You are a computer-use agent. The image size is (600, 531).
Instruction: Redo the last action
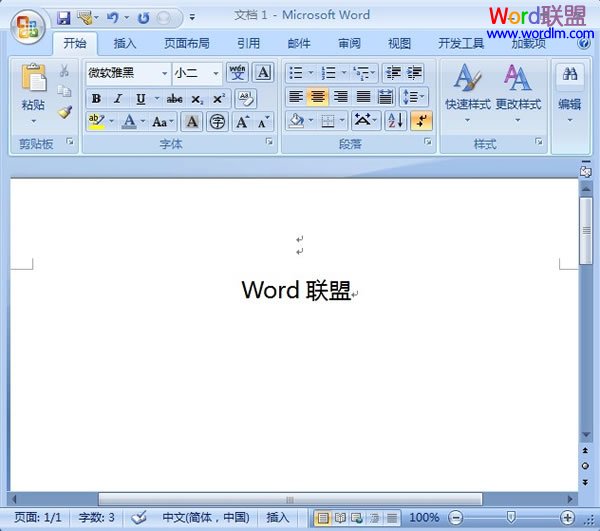tap(143, 18)
